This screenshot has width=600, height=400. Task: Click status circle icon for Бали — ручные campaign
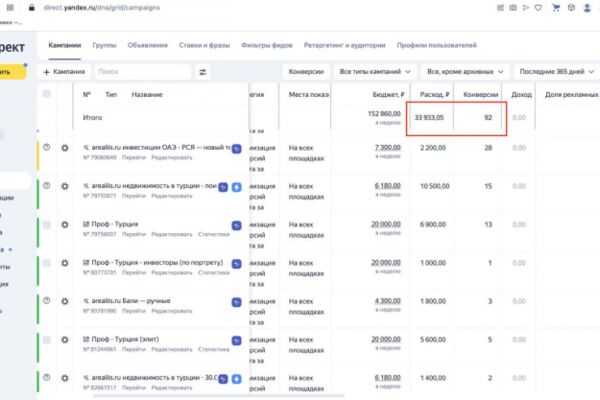coord(47,300)
